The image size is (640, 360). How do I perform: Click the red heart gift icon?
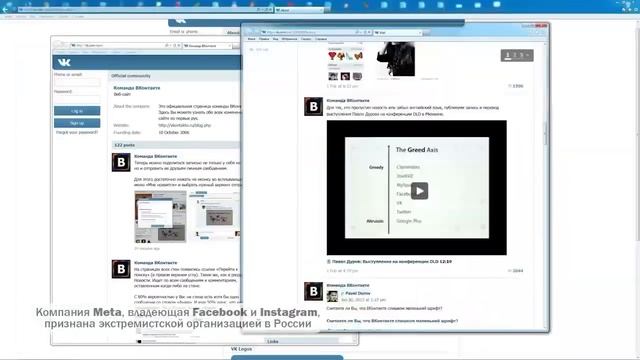pos(332,56)
